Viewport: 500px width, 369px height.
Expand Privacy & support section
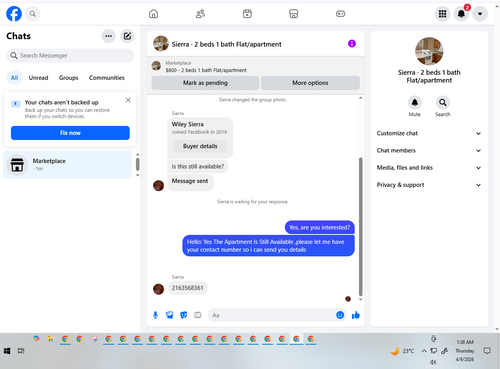(x=429, y=185)
